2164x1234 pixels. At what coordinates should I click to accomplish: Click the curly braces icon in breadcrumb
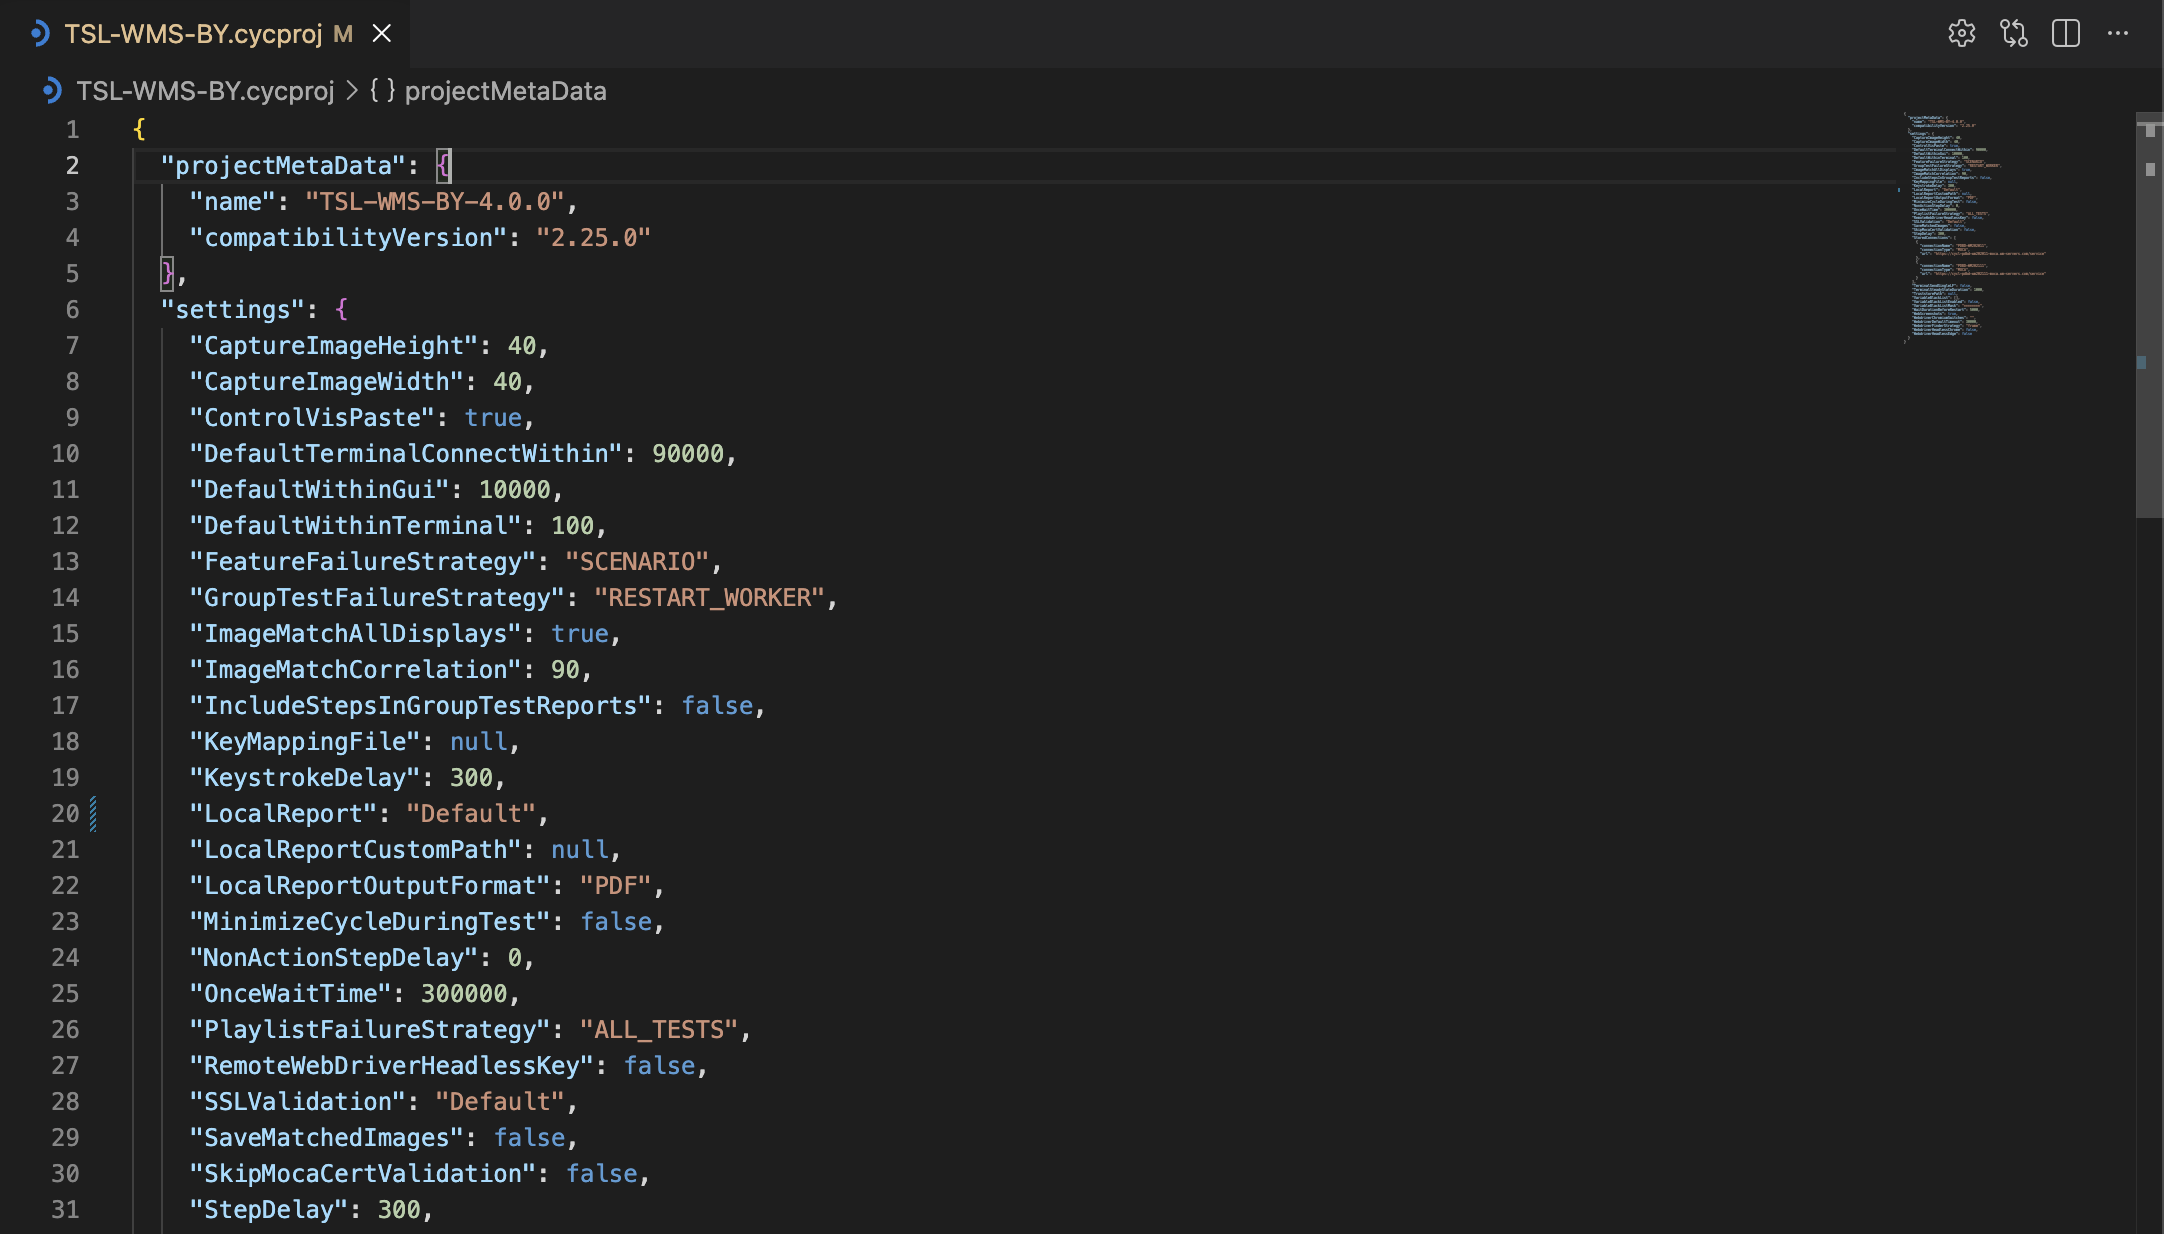pos(382,91)
